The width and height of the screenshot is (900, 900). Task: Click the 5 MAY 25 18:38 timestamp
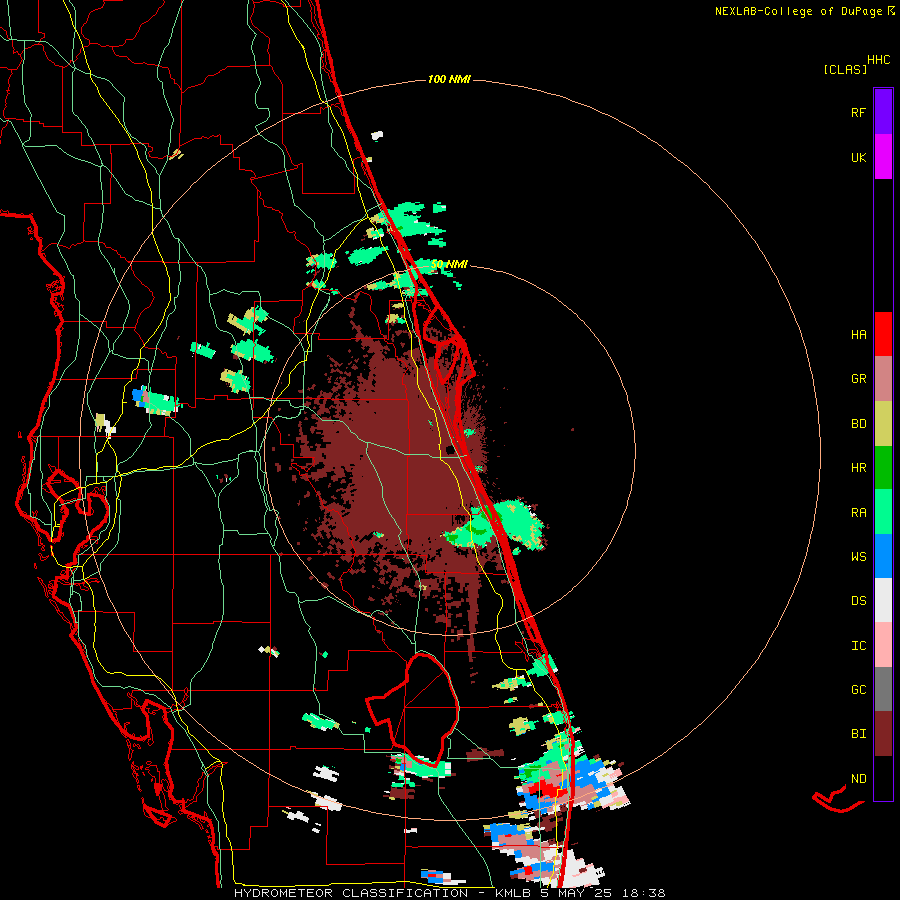click(x=603, y=893)
